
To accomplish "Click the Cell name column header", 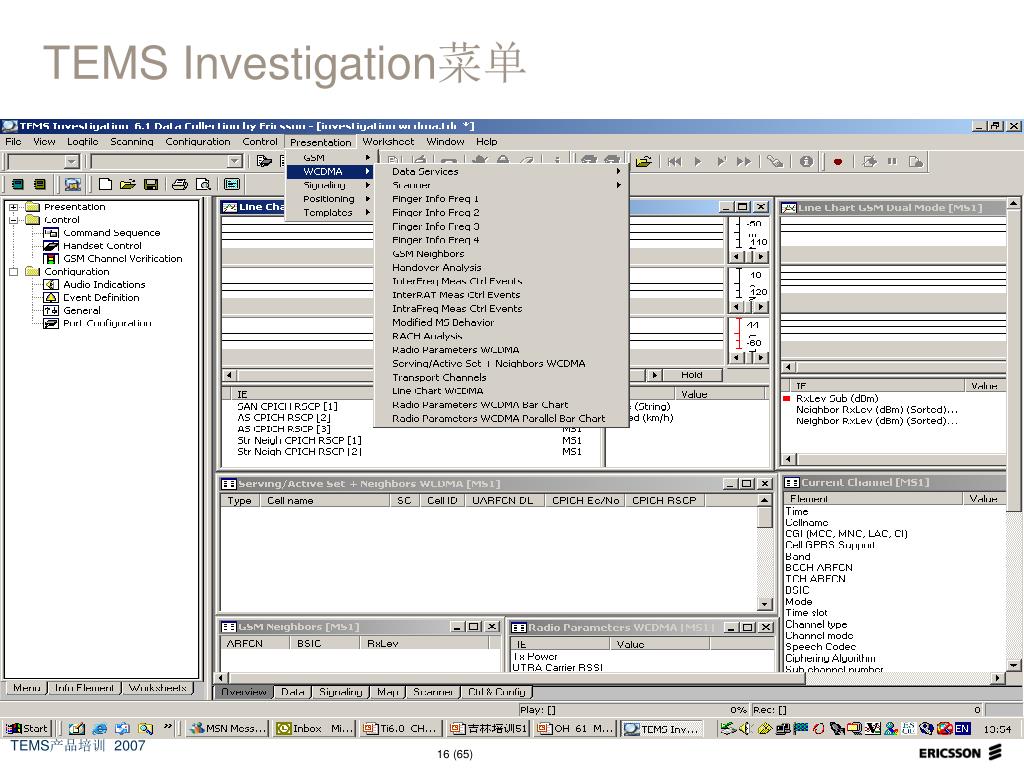I will (325, 501).
